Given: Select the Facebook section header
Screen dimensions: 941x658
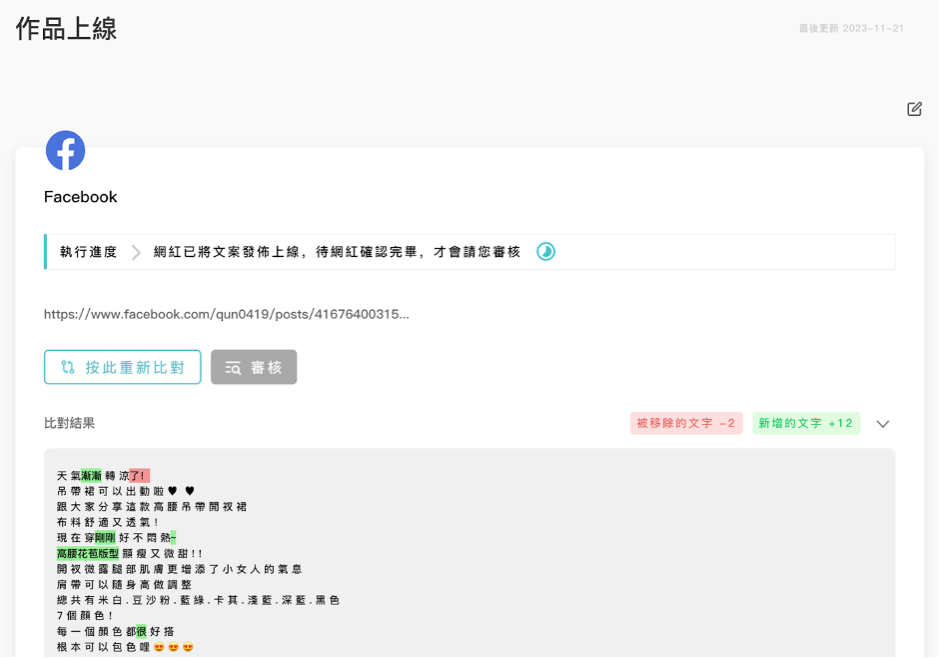Looking at the screenshot, I should 80,197.
